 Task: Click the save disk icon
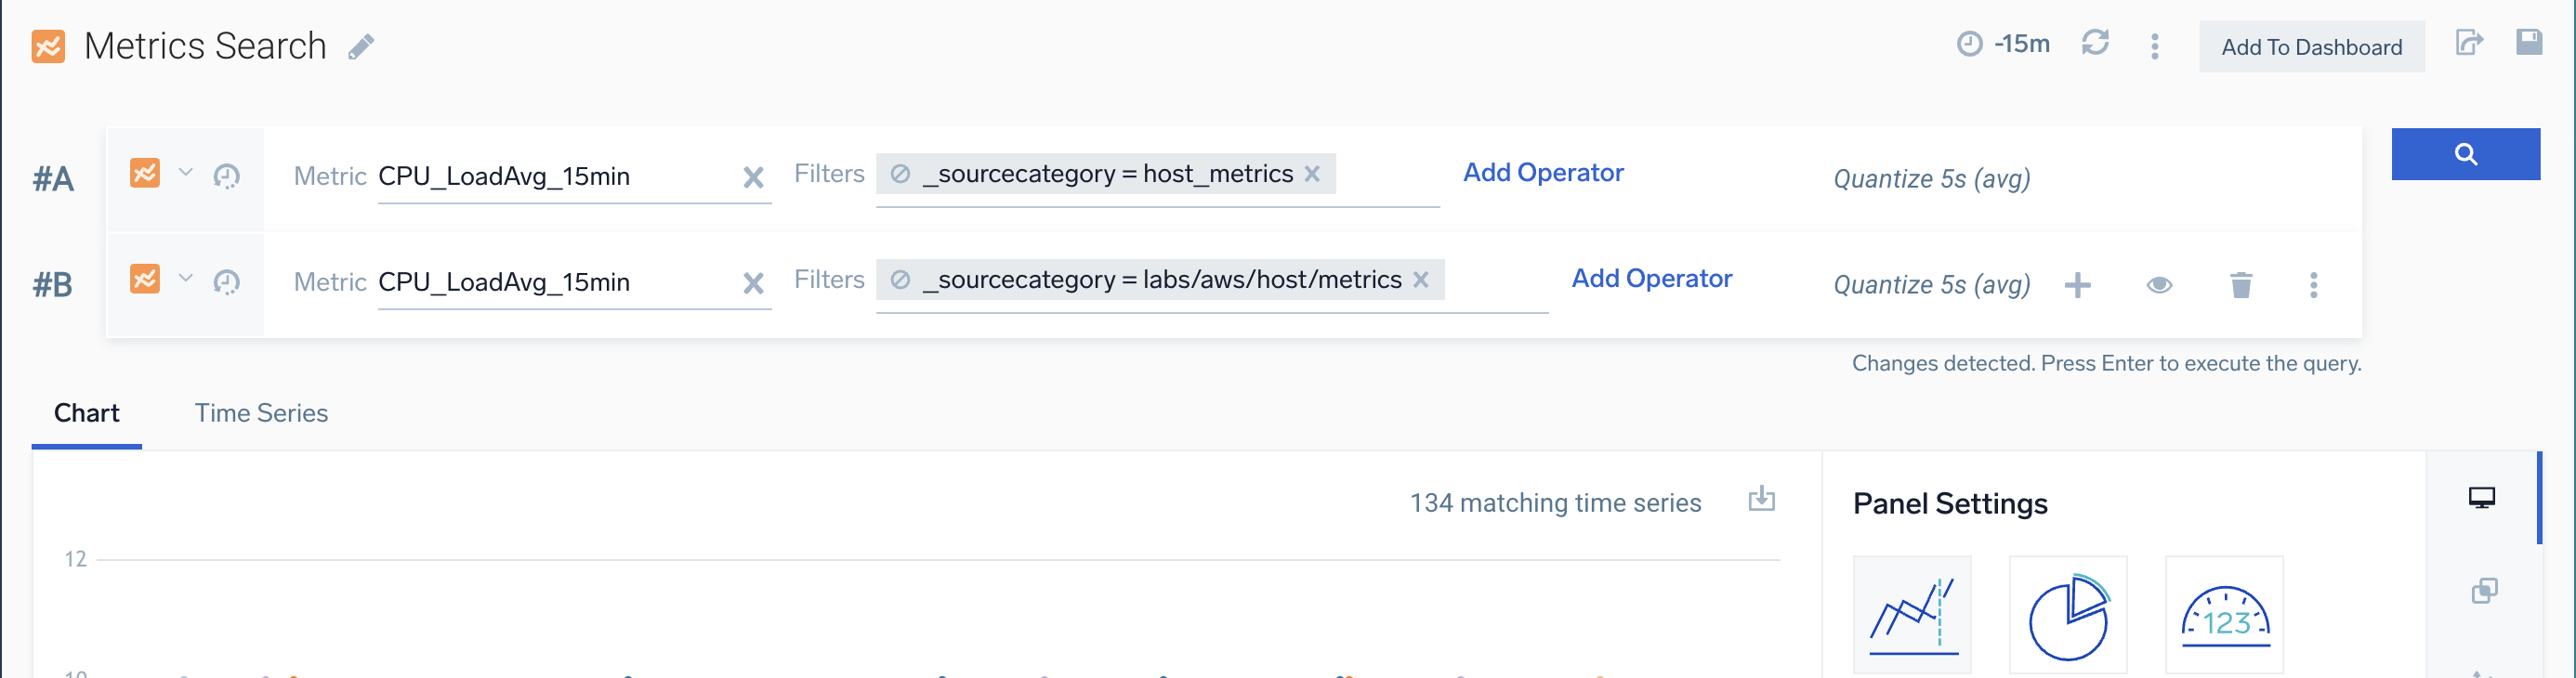[x=2528, y=43]
